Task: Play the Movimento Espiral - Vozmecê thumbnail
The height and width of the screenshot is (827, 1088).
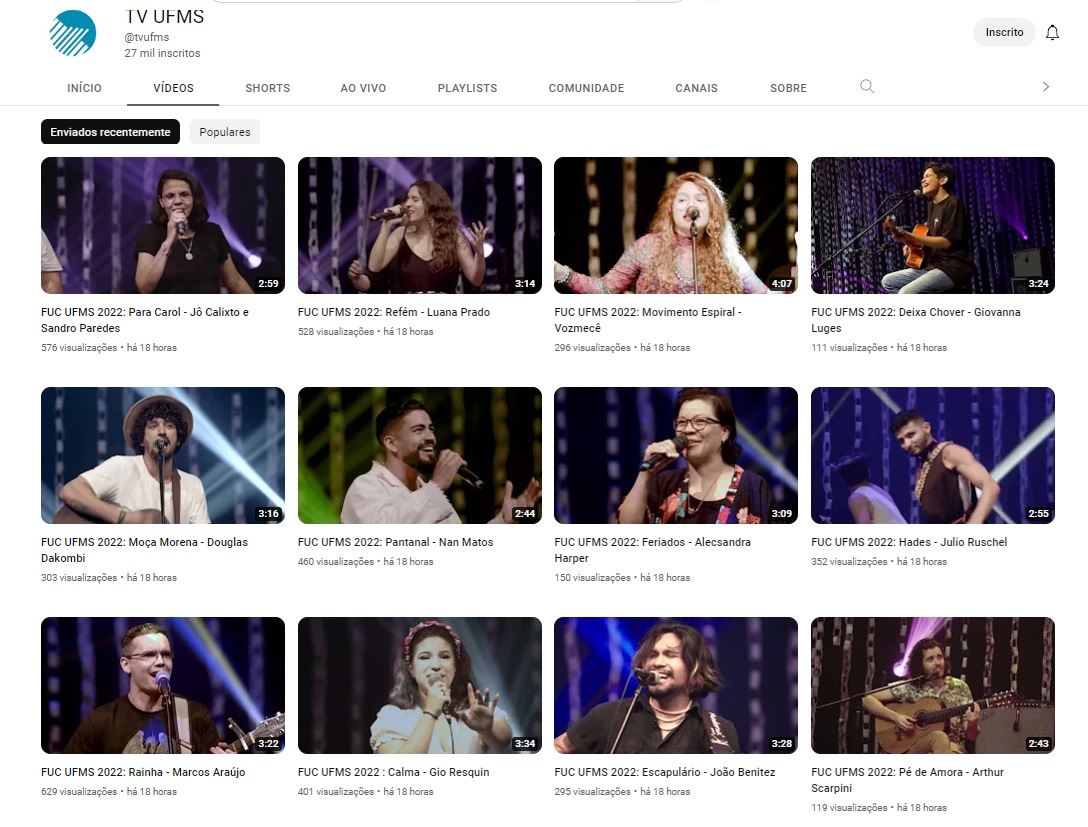Action: click(x=676, y=225)
